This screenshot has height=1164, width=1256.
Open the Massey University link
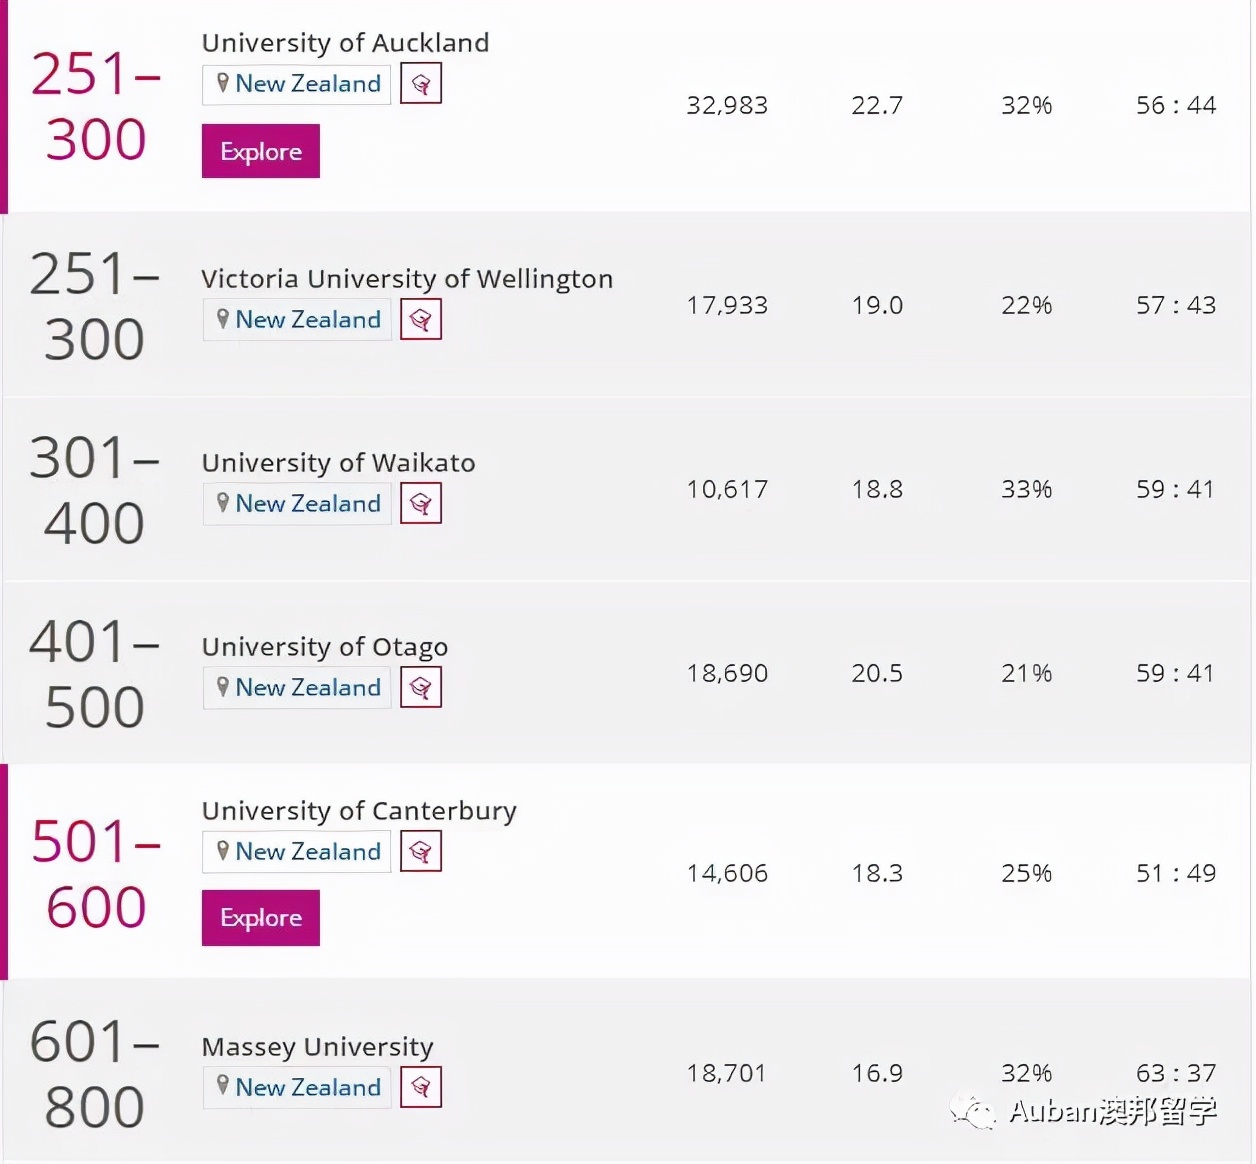click(x=317, y=1047)
